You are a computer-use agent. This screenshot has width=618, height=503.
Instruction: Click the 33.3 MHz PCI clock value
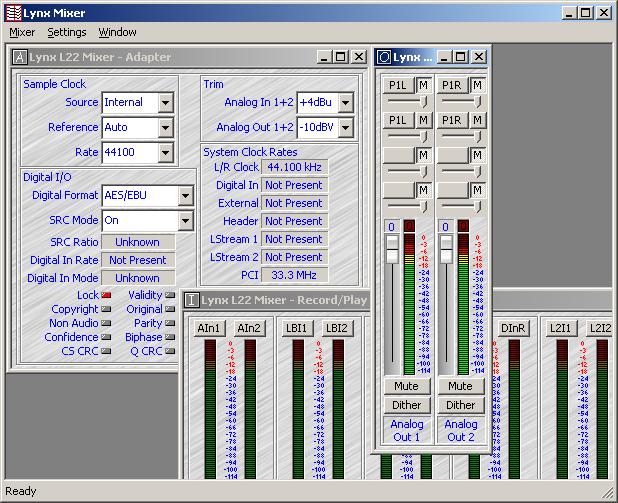tap(294, 275)
